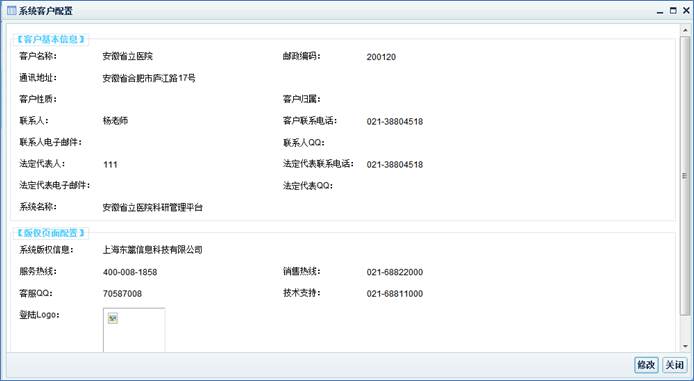Select the postal code 200120
694x381 pixels.
point(381,57)
